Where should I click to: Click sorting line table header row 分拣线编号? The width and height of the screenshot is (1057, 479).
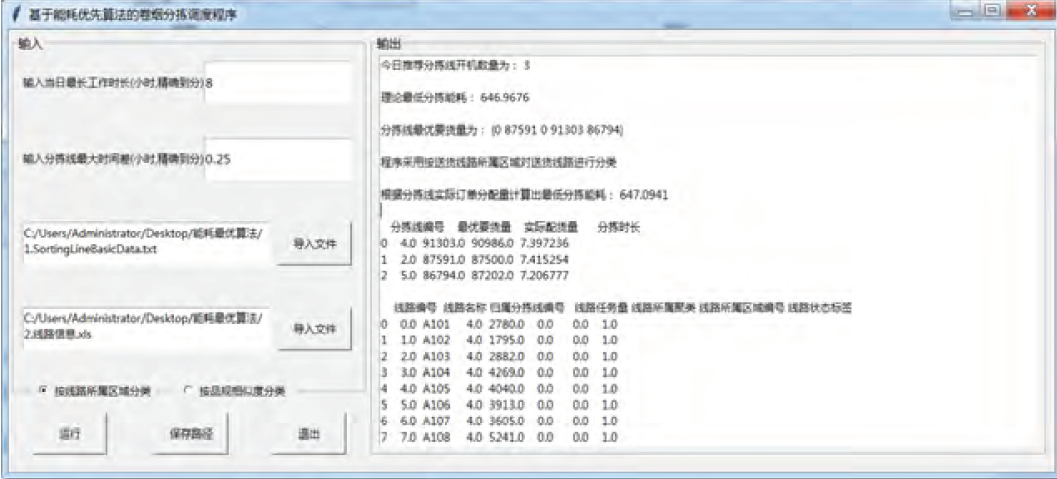point(515,227)
